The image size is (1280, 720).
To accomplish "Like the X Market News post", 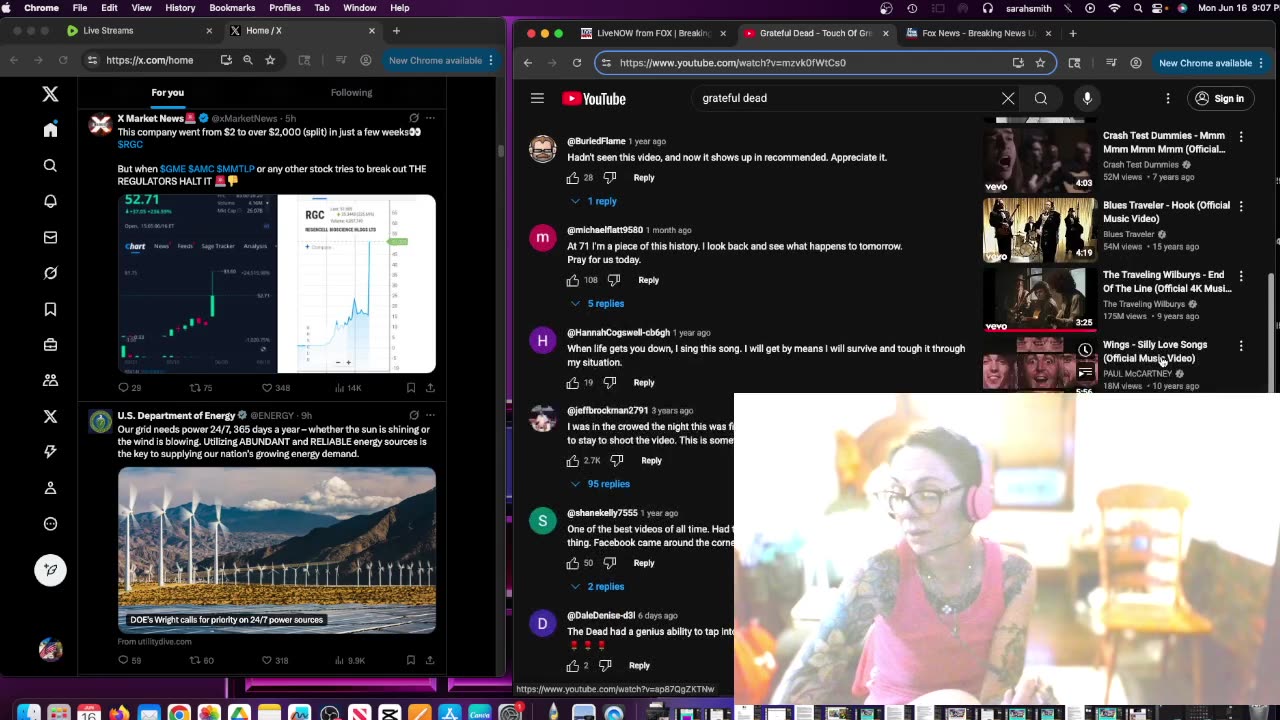I will point(267,388).
